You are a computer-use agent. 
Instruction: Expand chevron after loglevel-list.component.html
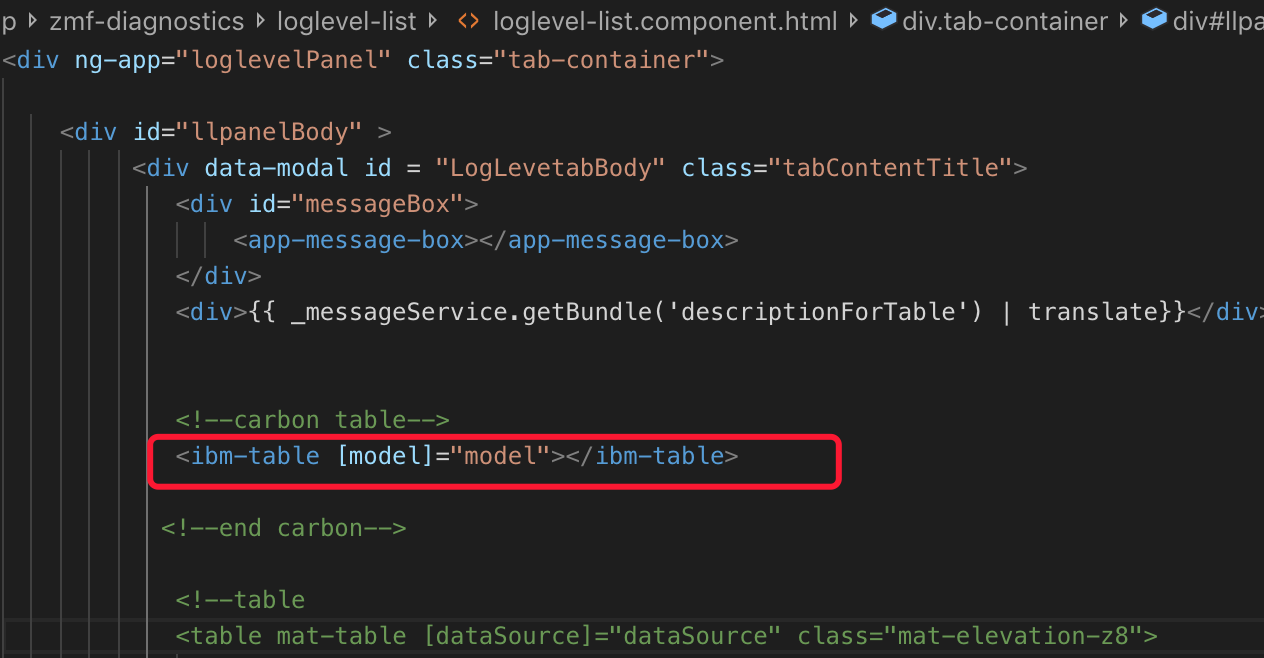[x=852, y=20]
